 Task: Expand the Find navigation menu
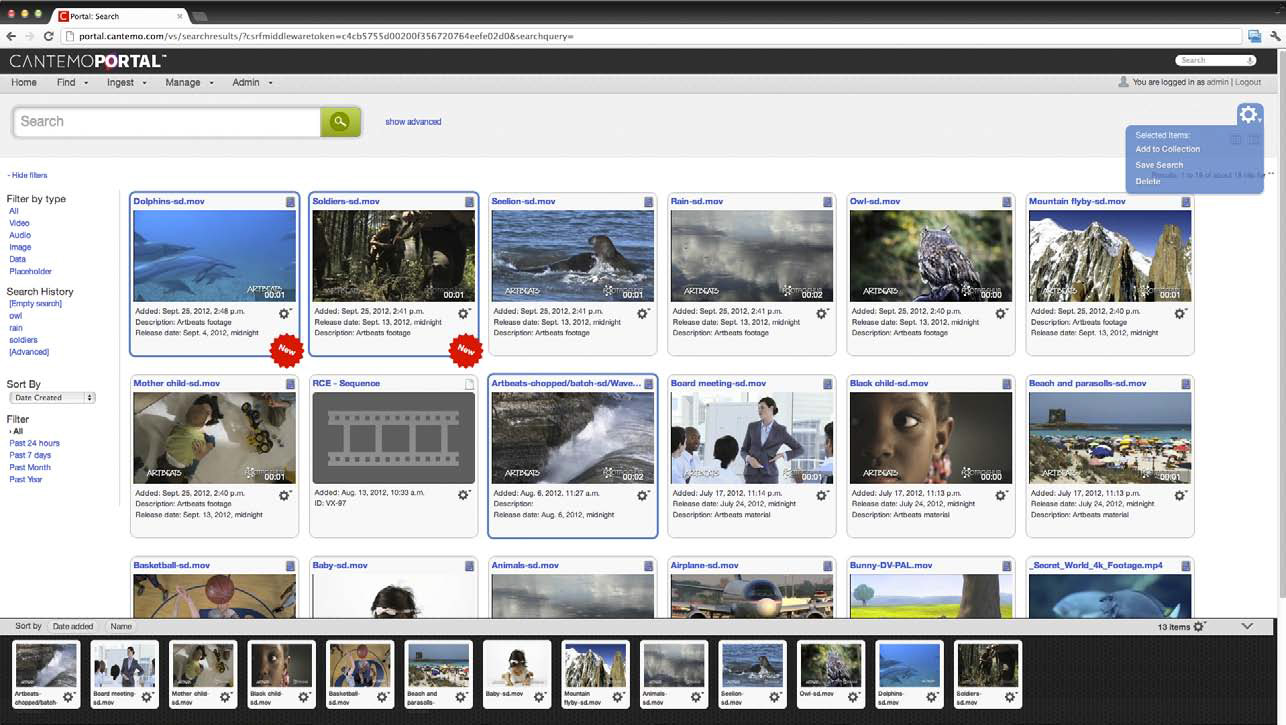(x=72, y=83)
